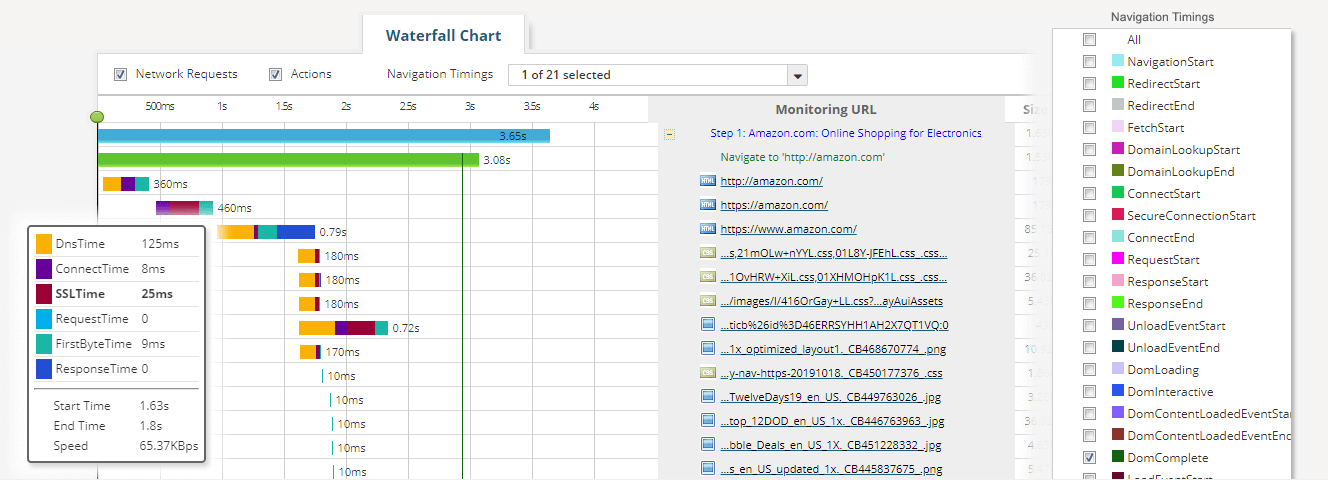Click image icon beside bble_Deals_en_US jpg row
Screen dimensions: 1328x480
pos(708,445)
